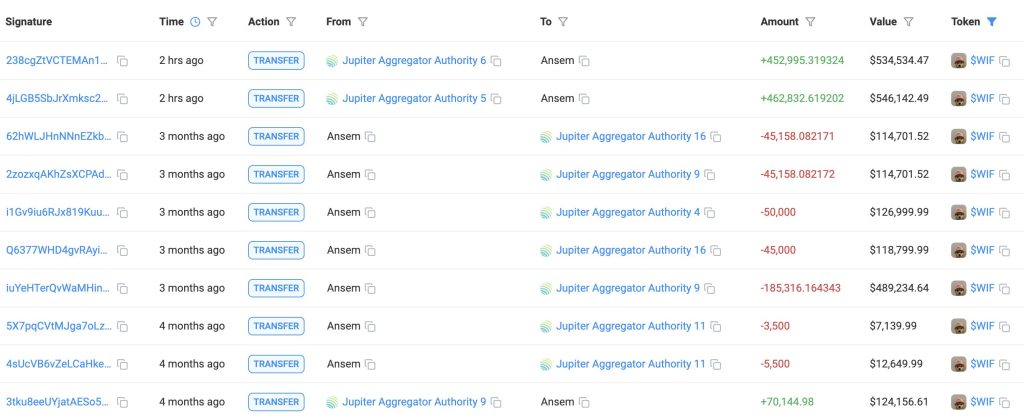Open the From column filter
Viewport: 1024px width, 420px height.
(x=362, y=21)
